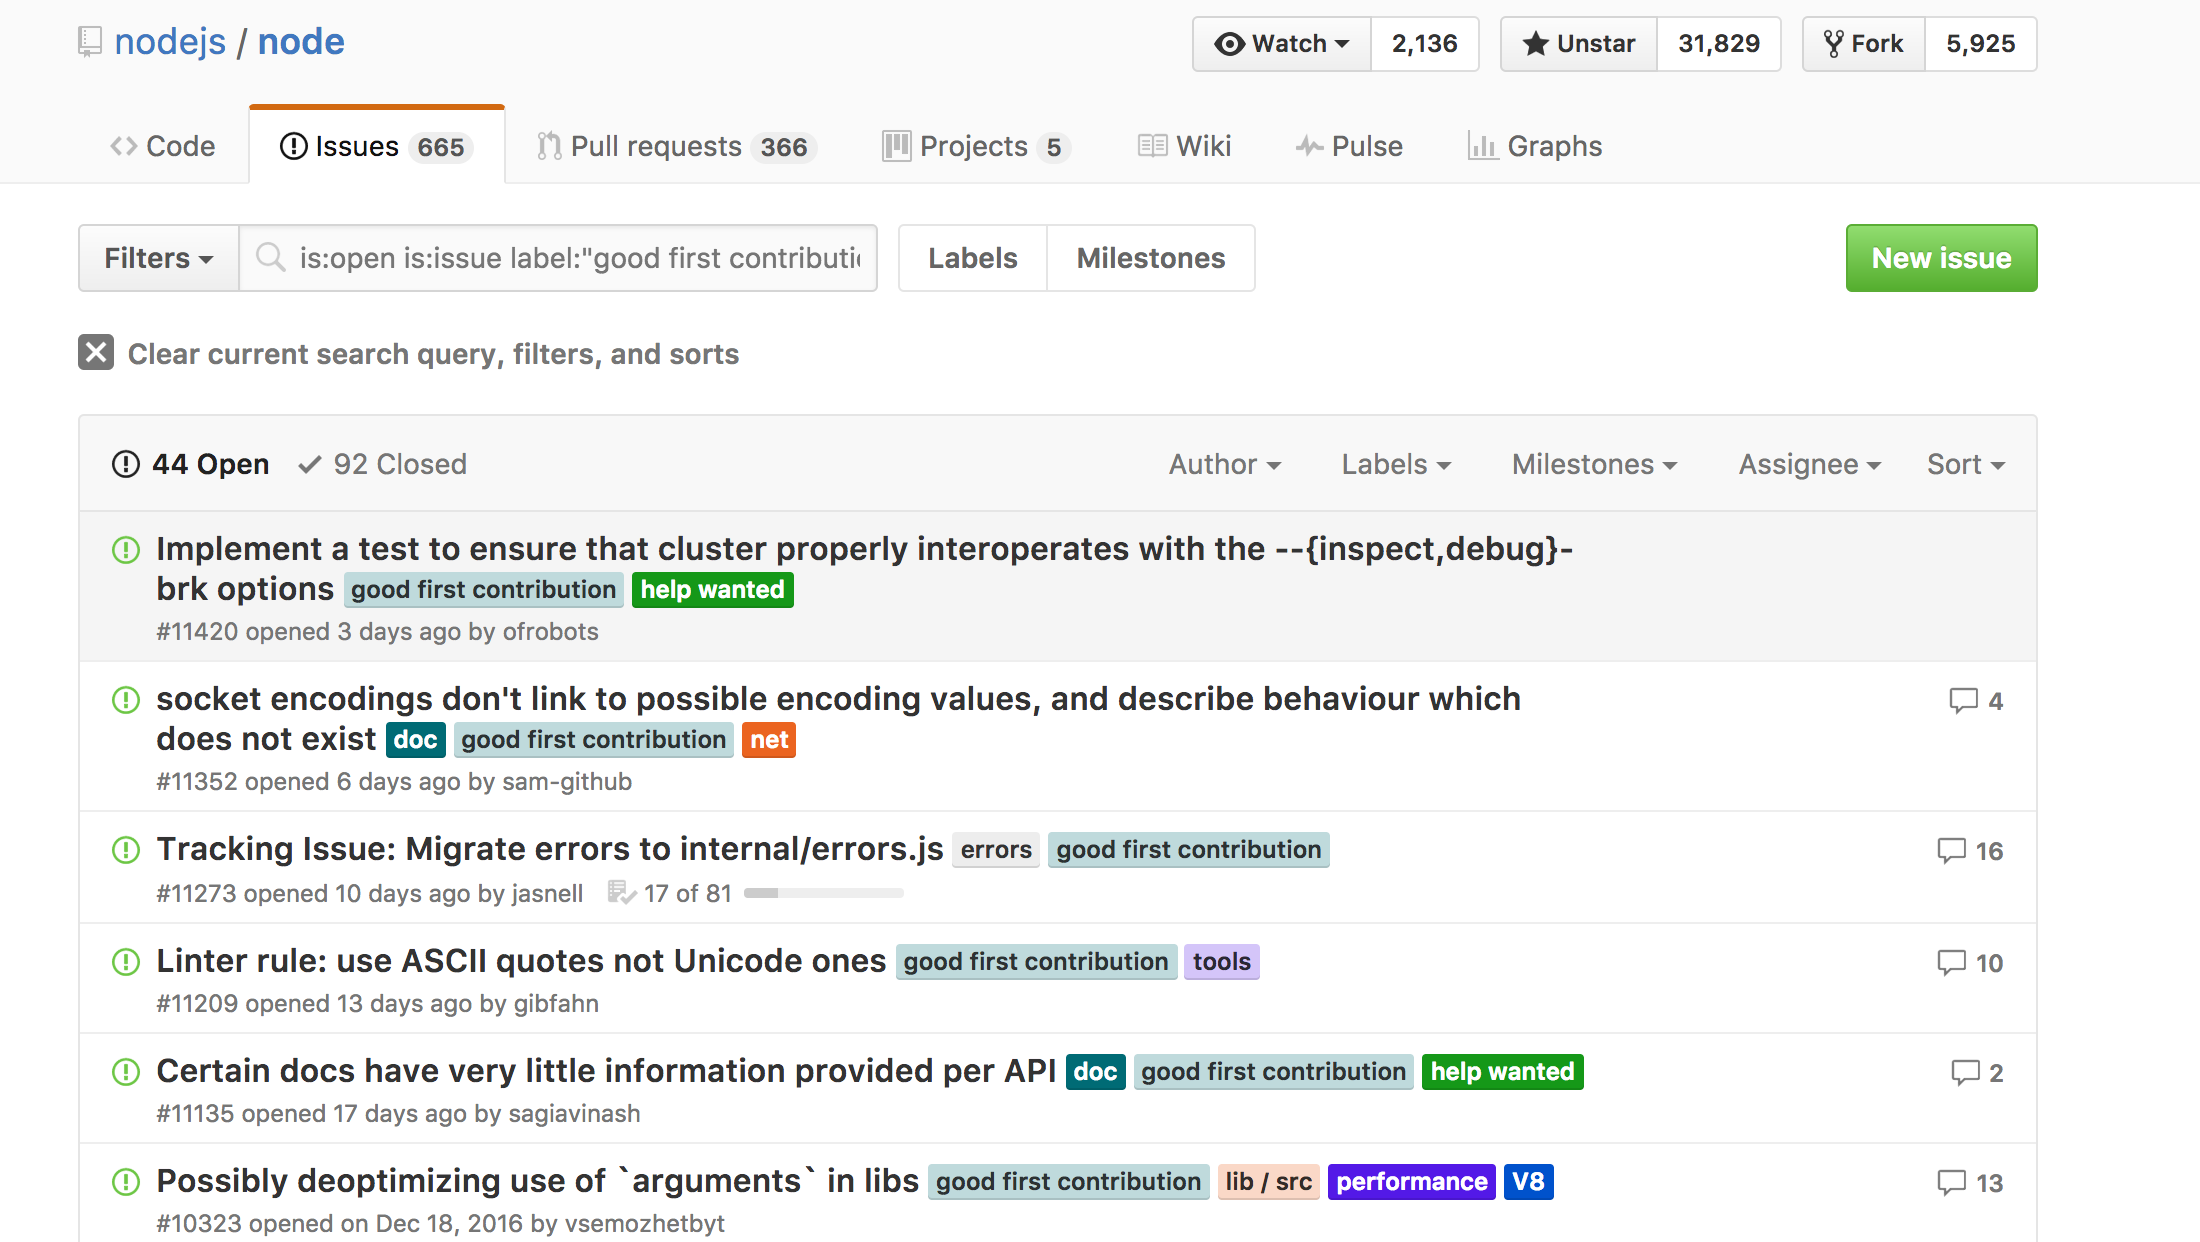2200x1242 pixels.
Task: Open the Watch dropdown
Action: [1282, 44]
